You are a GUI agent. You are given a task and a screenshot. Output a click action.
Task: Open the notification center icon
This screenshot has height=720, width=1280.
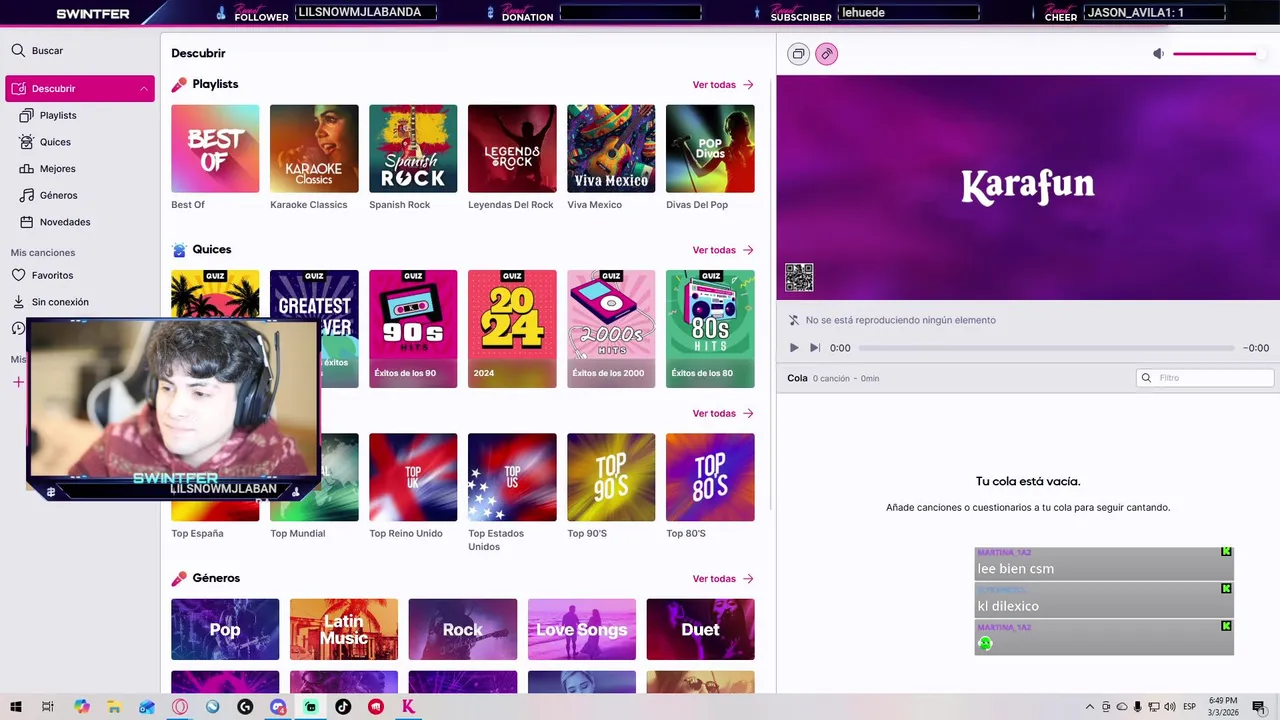point(1259,707)
